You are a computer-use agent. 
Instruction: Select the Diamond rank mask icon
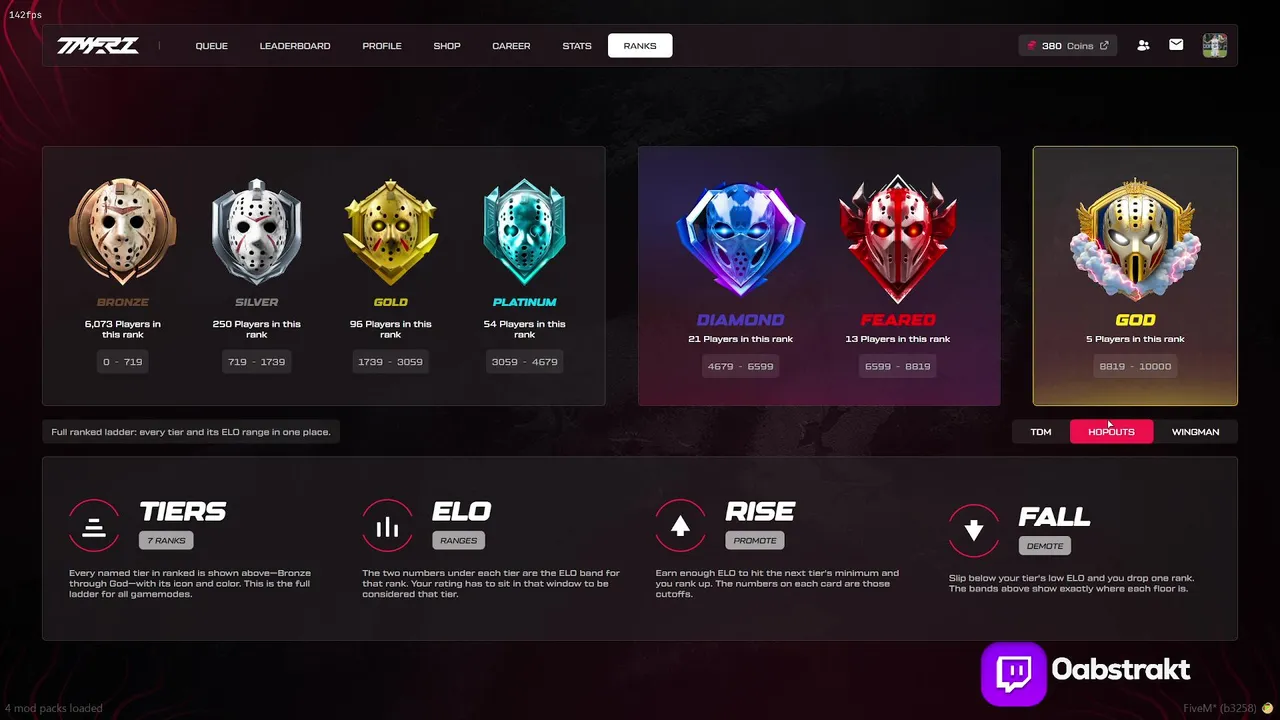coord(740,240)
